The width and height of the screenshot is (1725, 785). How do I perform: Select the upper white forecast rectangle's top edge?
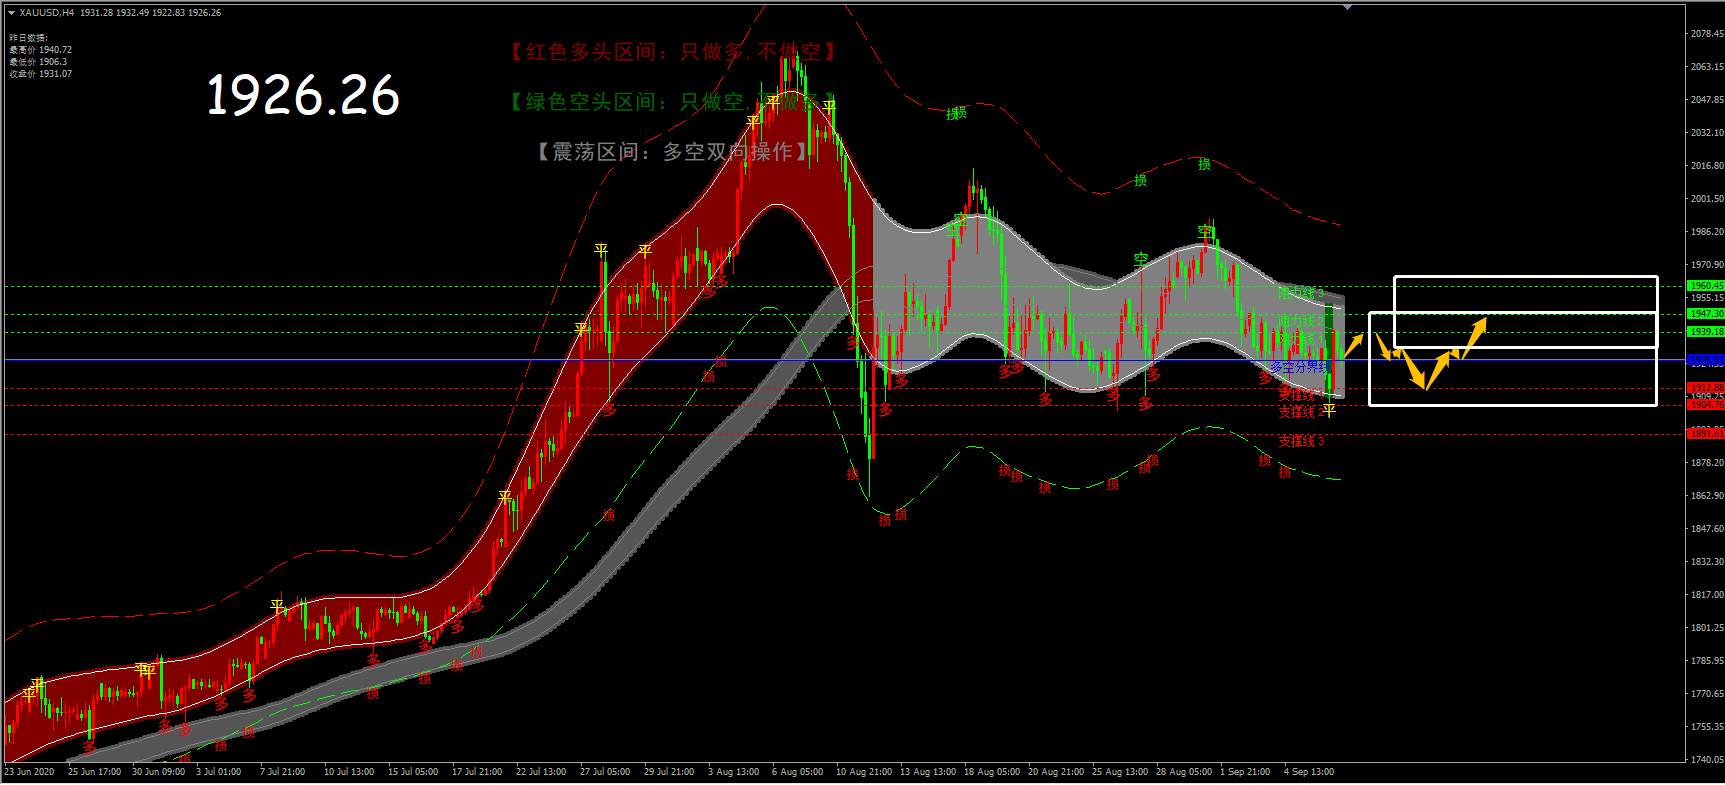pos(1525,277)
